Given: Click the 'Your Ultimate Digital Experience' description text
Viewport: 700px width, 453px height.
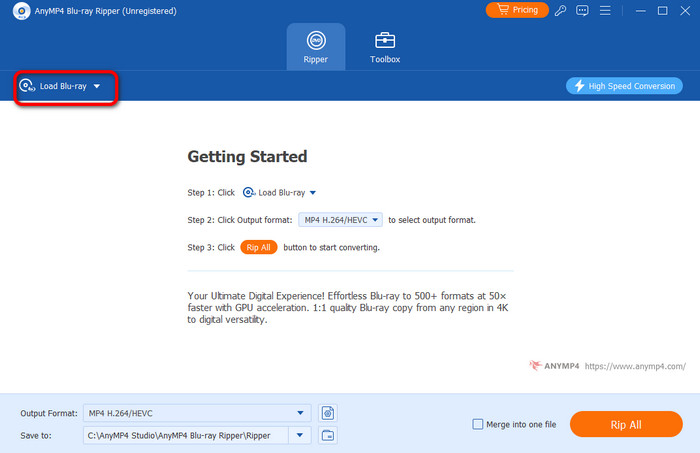Looking at the screenshot, I should 348,308.
